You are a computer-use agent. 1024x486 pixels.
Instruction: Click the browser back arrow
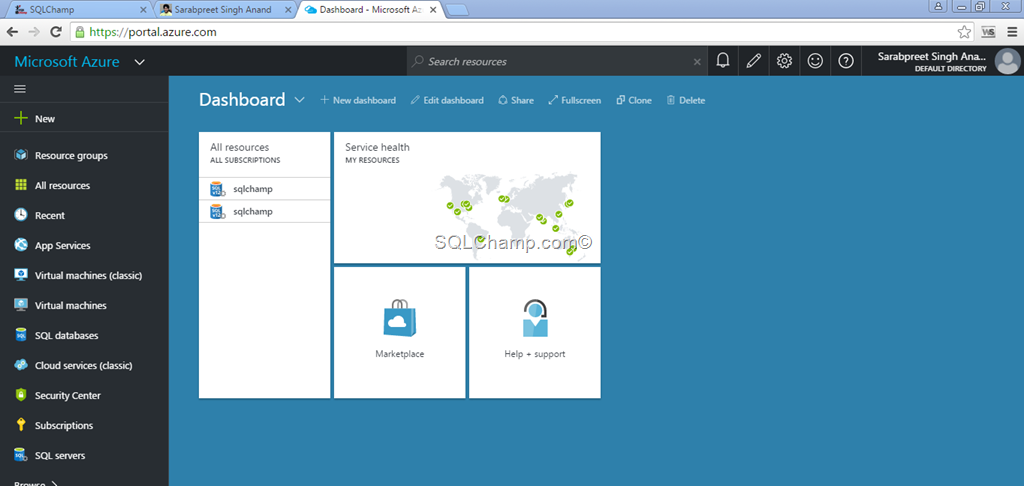click(12, 31)
